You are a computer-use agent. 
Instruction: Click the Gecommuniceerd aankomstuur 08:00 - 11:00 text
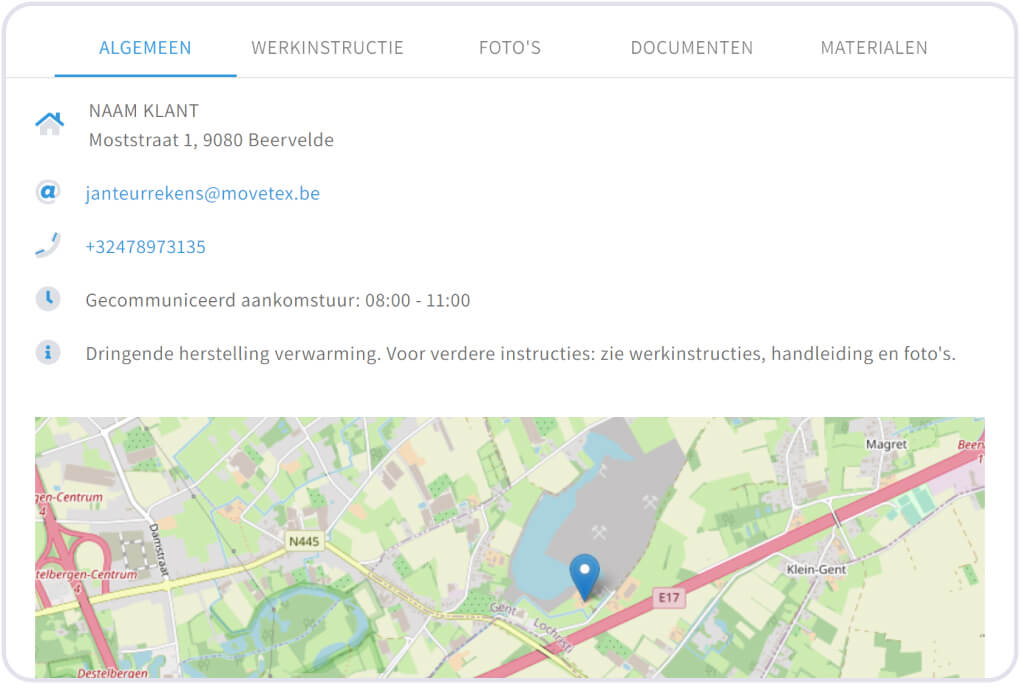click(x=278, y=300)
